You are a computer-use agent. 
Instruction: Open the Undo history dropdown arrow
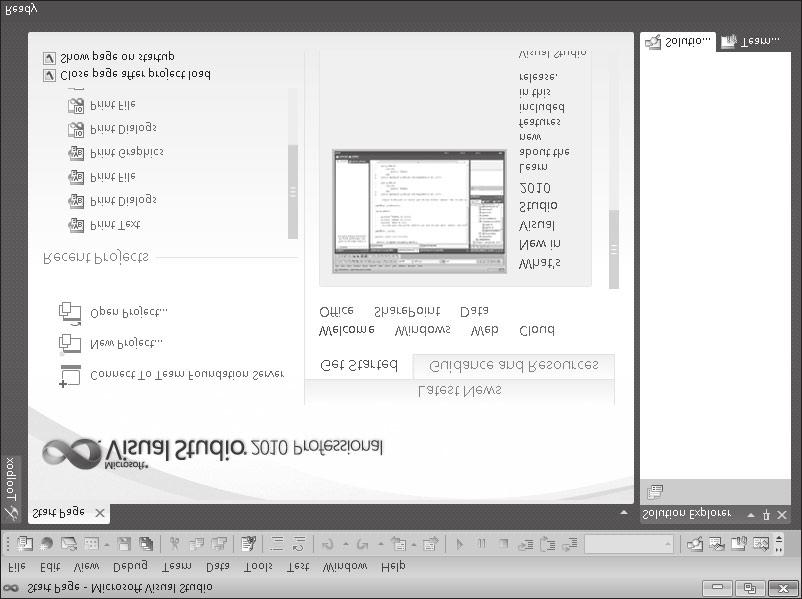(x=346, y=544)
